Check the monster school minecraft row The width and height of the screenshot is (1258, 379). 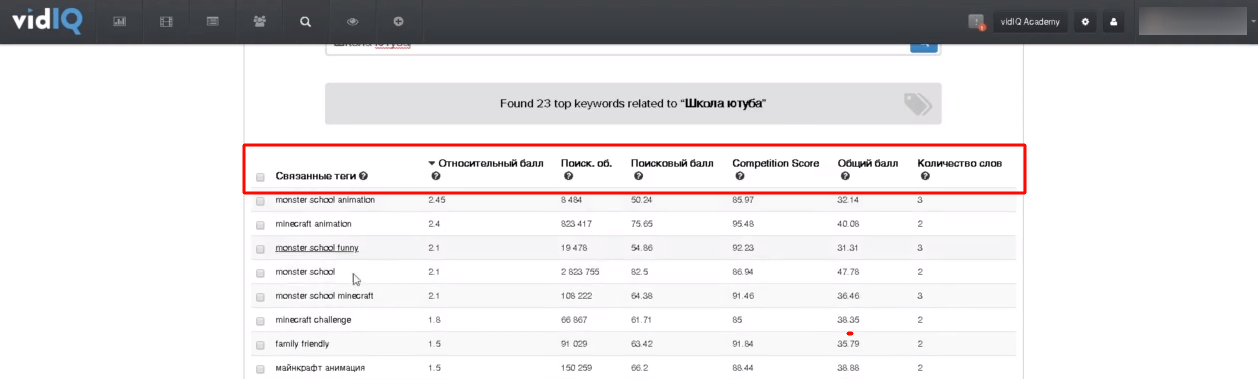[x=260, y=297]
